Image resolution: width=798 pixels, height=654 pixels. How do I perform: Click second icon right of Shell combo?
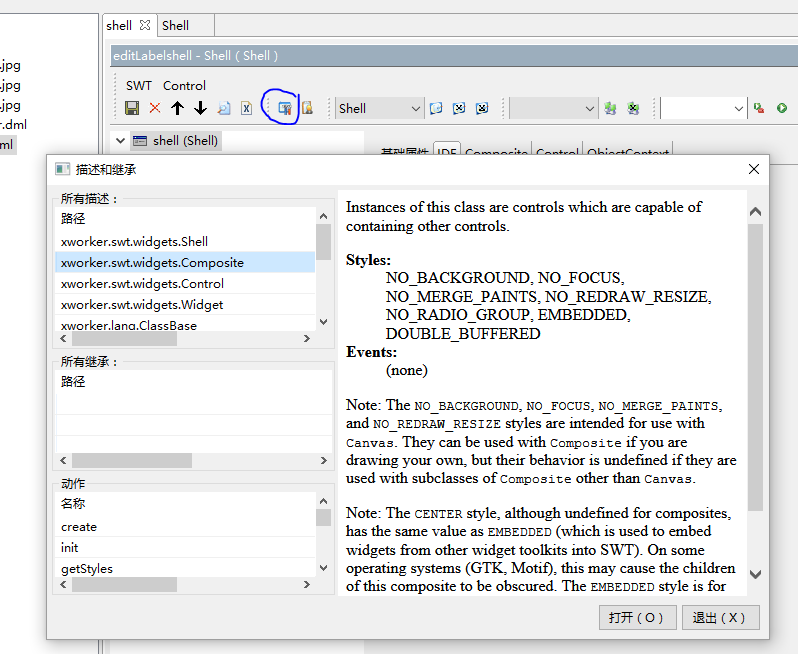point(459,108)
